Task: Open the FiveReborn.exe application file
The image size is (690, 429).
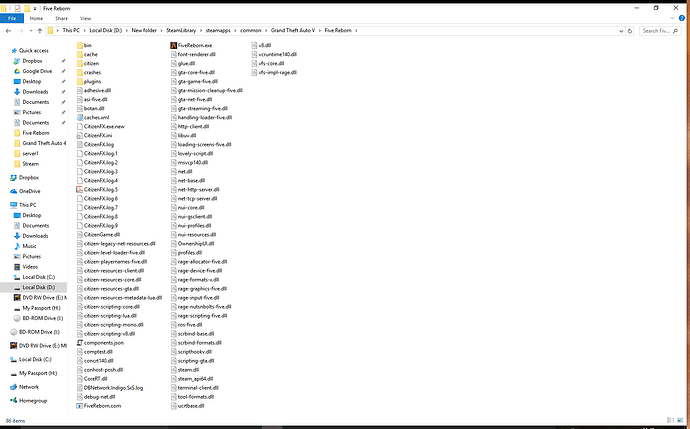Action: pos(191,45)
